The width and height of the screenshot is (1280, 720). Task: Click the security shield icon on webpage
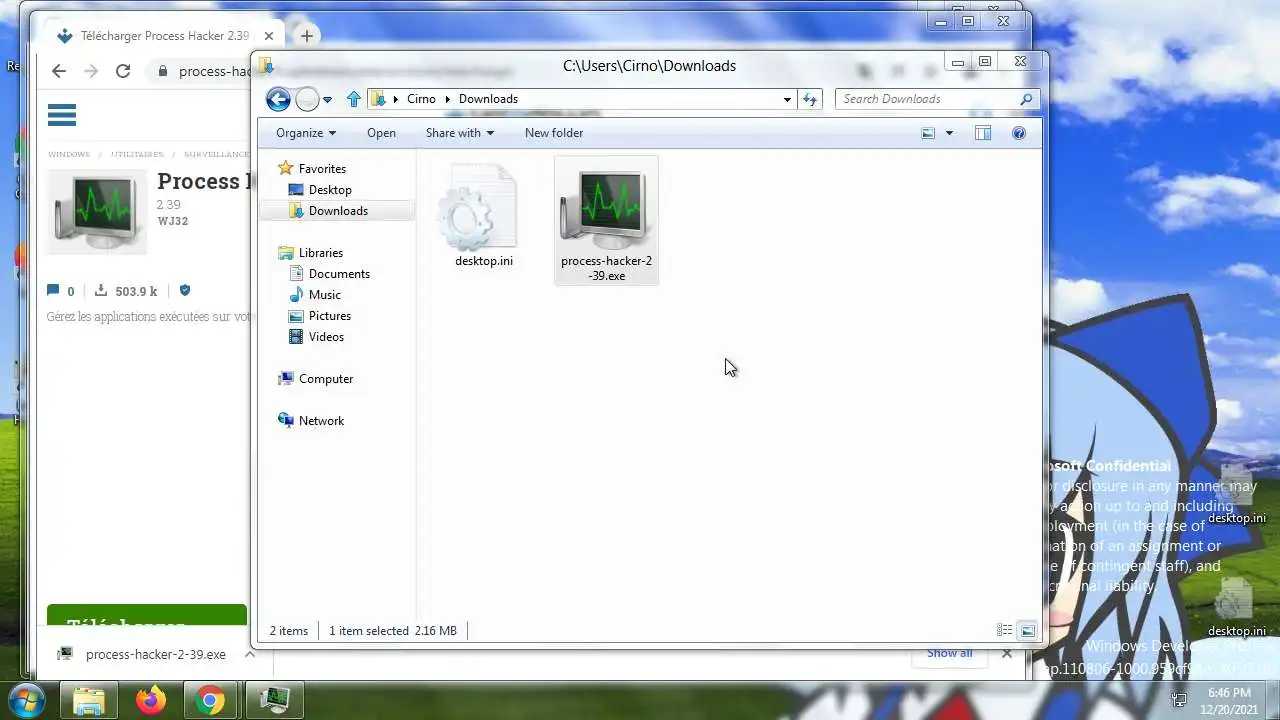click(184, 291)
